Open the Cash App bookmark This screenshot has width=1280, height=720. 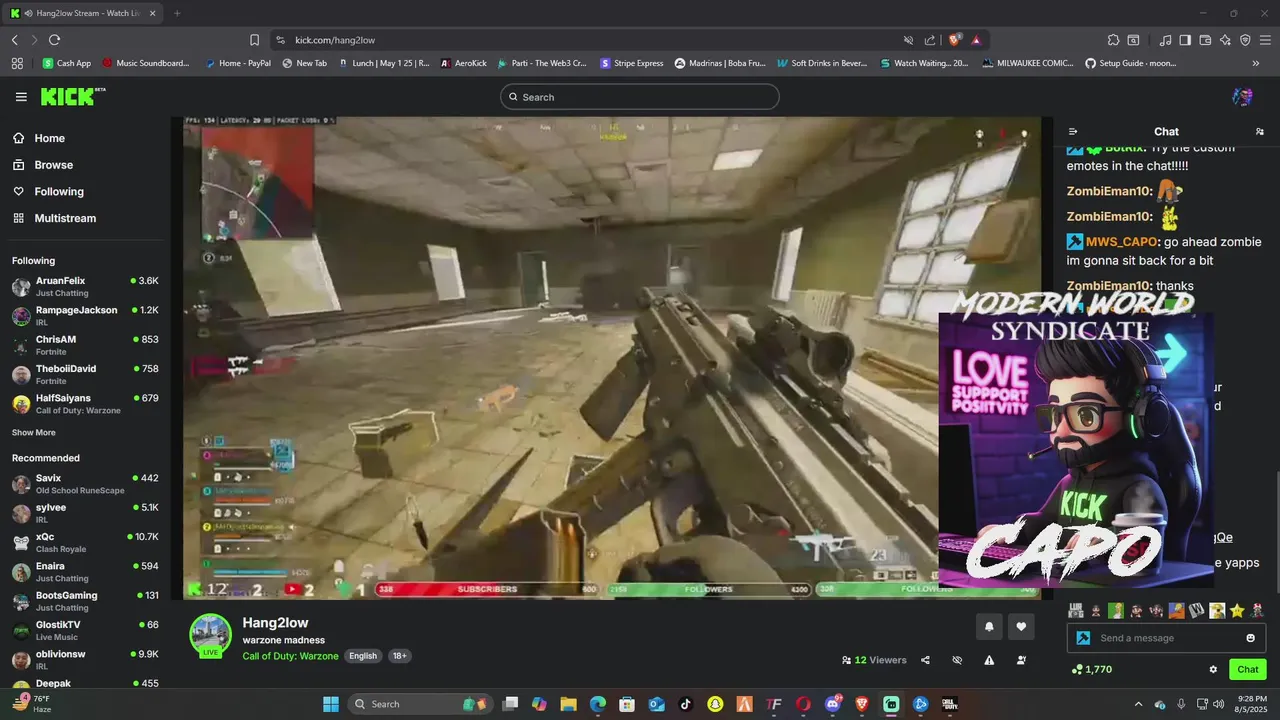[66, 63]
